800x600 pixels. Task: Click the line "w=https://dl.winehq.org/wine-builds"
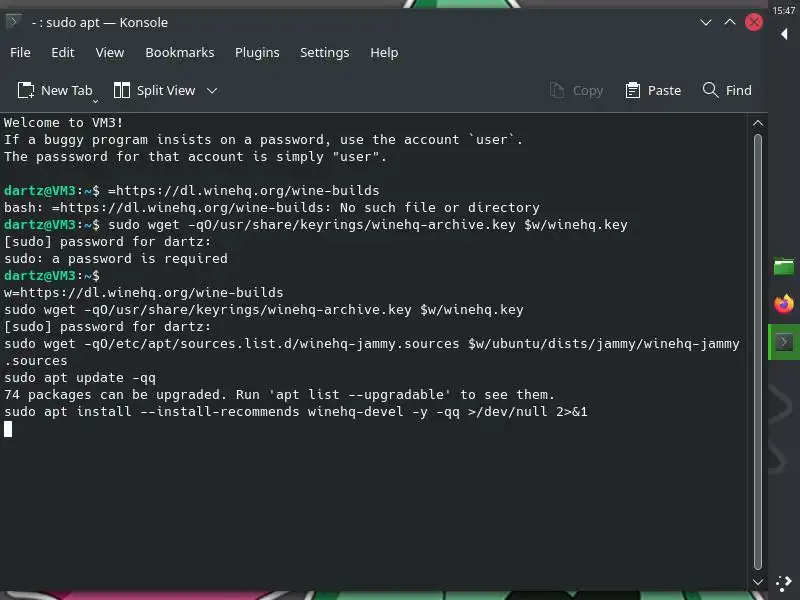point(143,293)
